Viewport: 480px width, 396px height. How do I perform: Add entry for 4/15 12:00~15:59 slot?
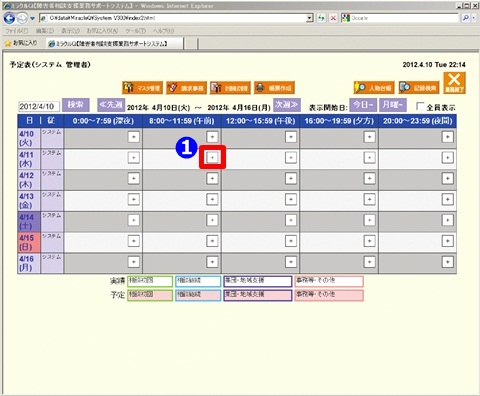(291, 241)
